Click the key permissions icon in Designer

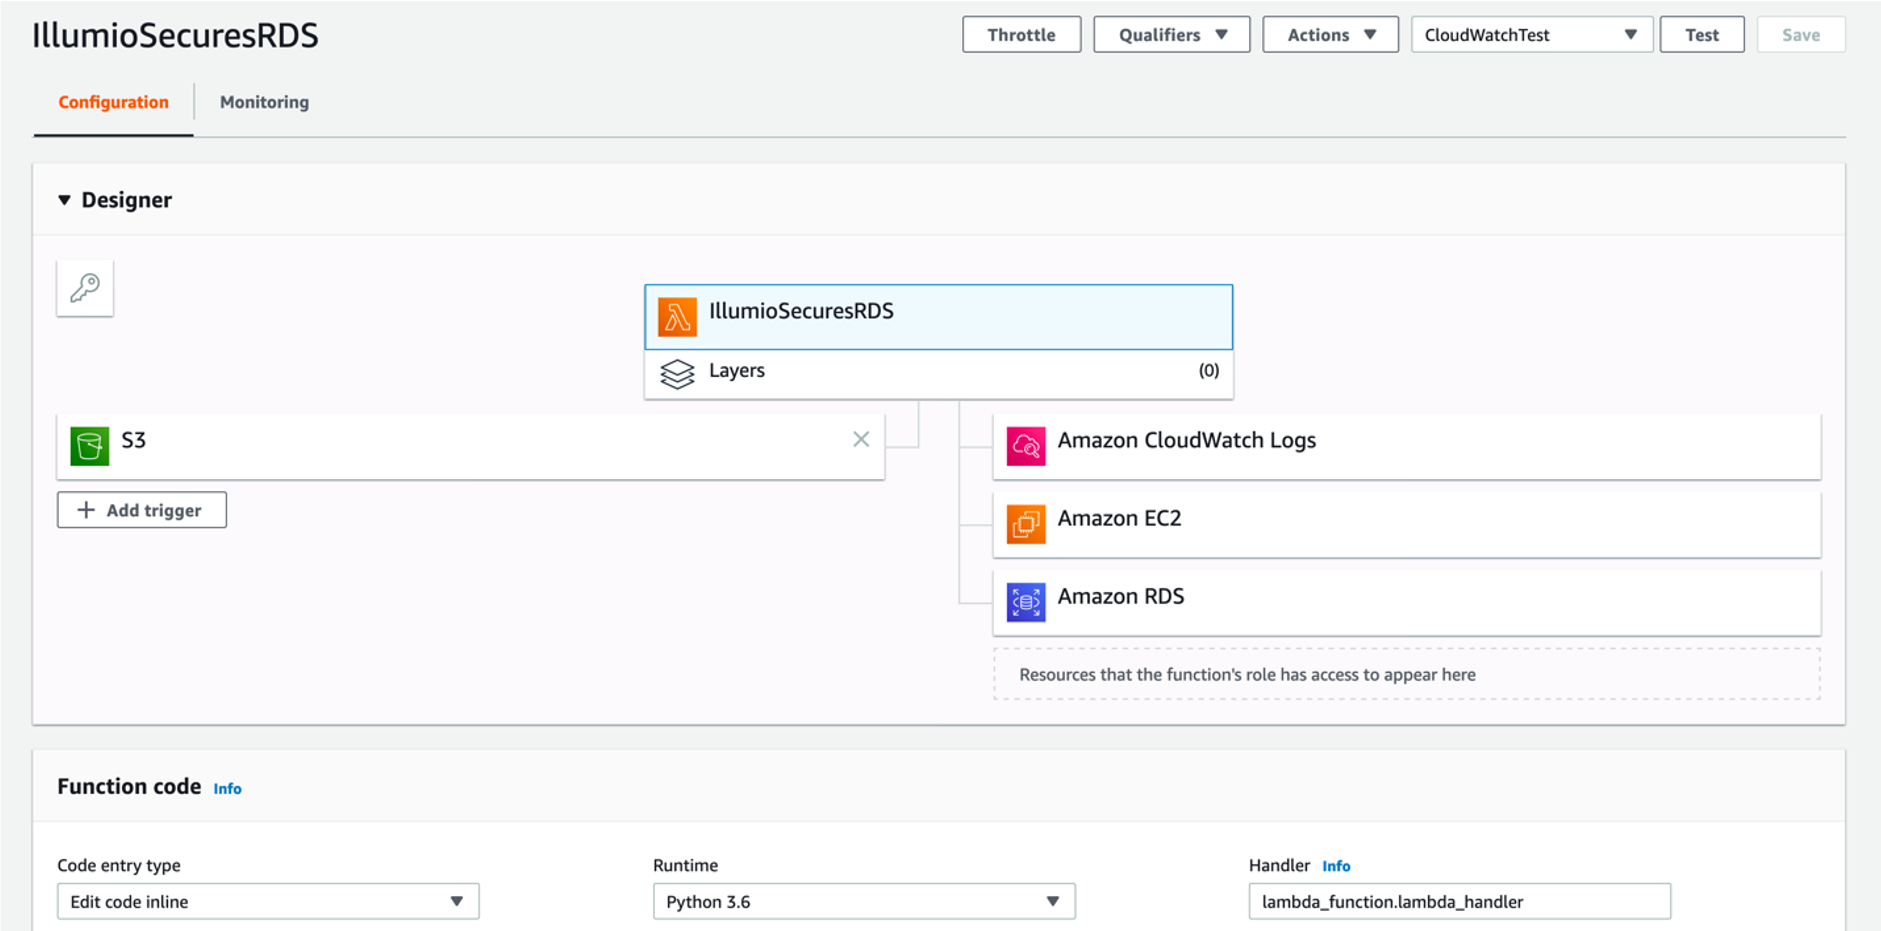(84, 288)
